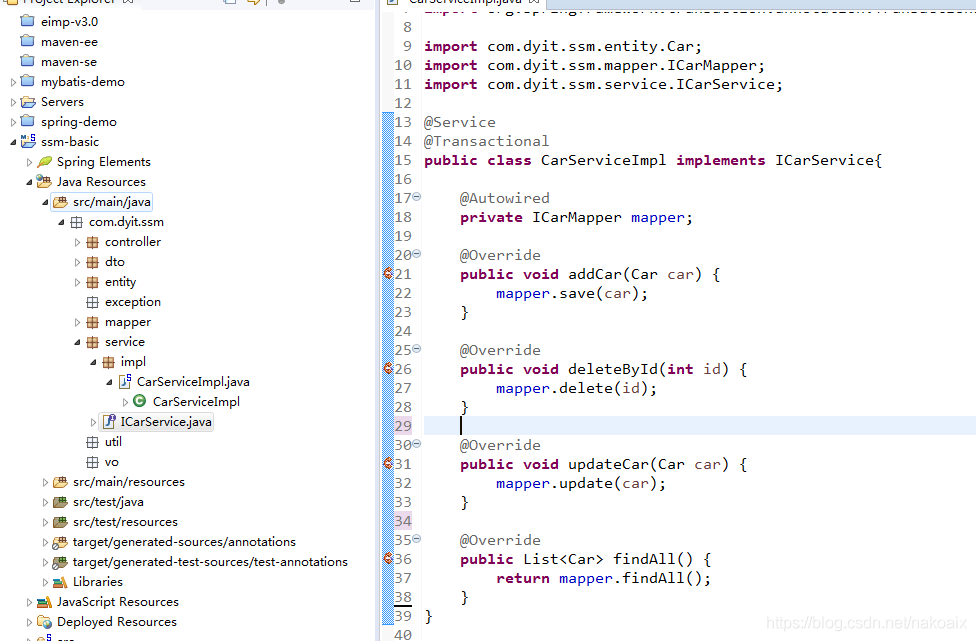Fold the deleteById method at line 25

[417, 349]
